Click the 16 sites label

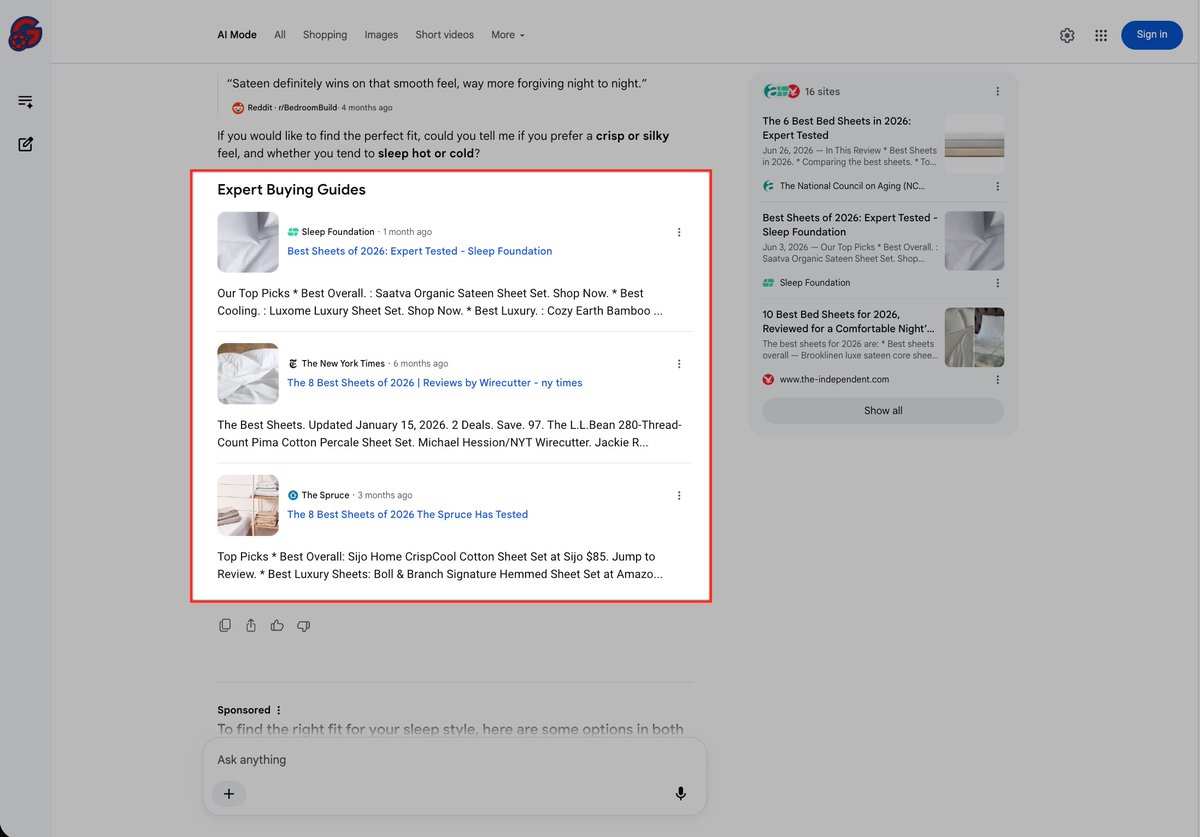(x=822, y=91)
